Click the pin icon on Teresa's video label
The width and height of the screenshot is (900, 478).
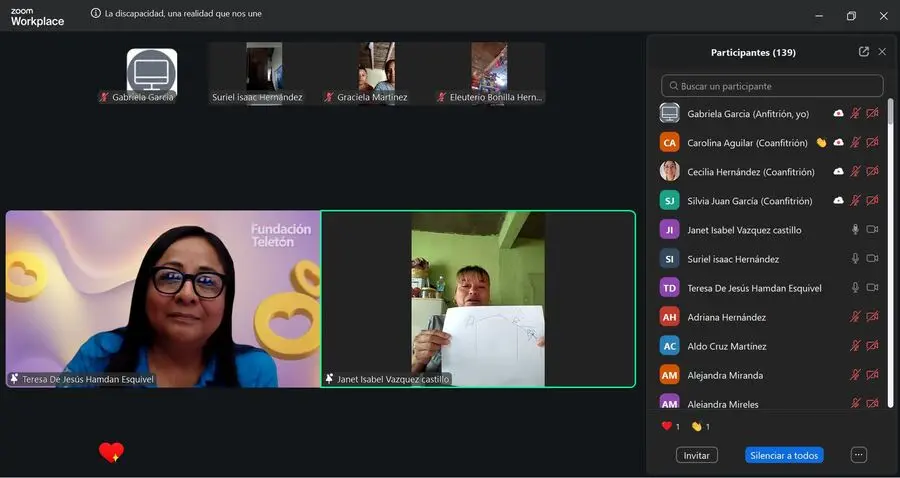[14, 379]
